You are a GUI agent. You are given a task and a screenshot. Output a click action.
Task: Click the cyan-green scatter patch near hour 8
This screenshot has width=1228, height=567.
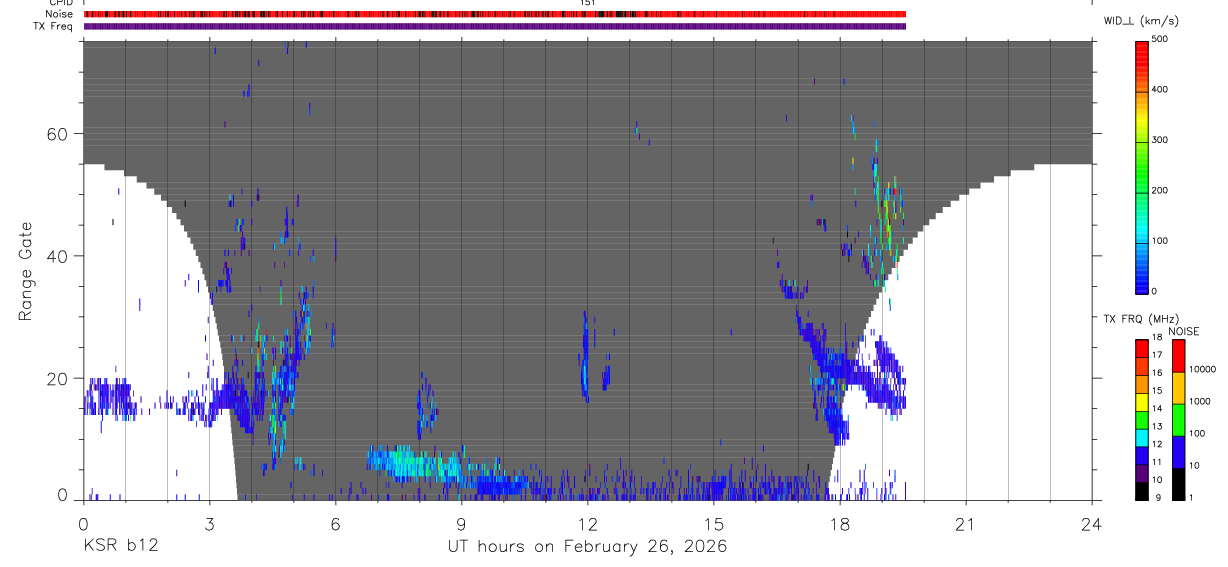coord(418,463)
